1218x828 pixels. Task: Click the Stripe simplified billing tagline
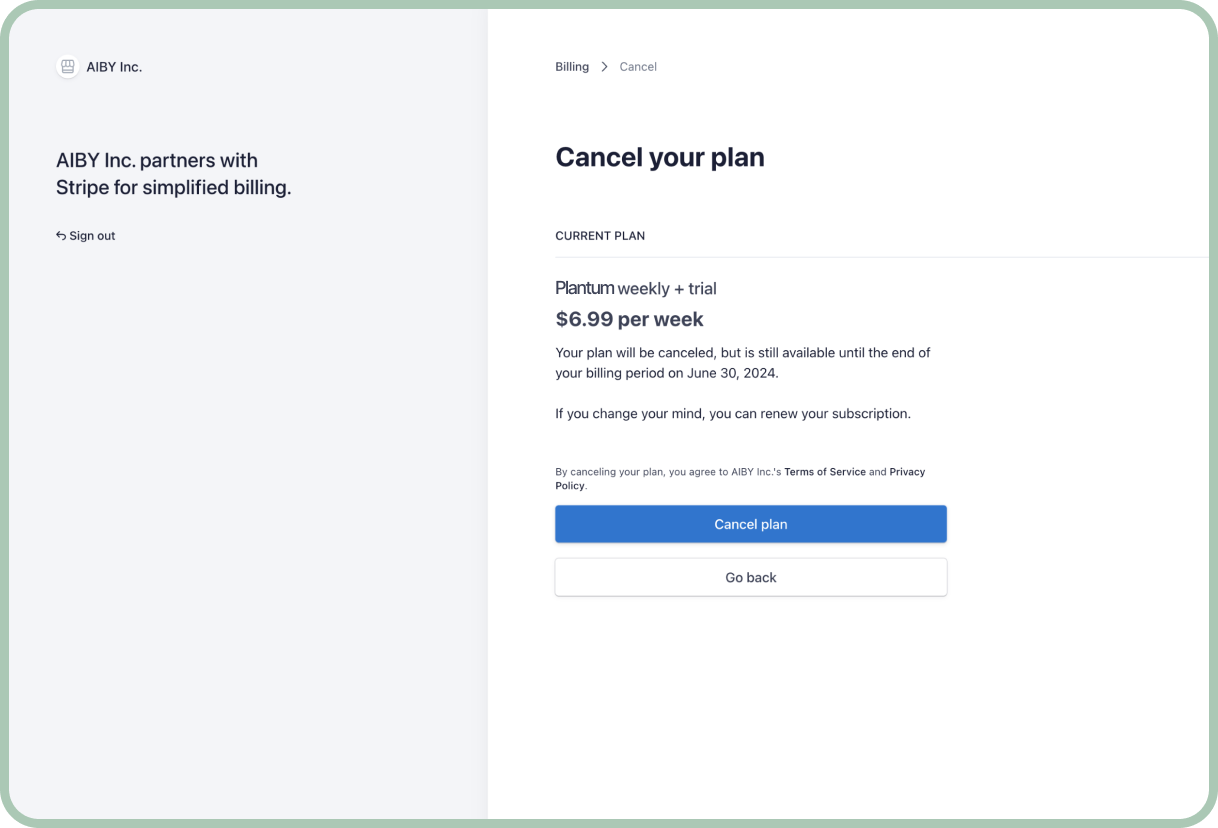[x=173, y=174]
